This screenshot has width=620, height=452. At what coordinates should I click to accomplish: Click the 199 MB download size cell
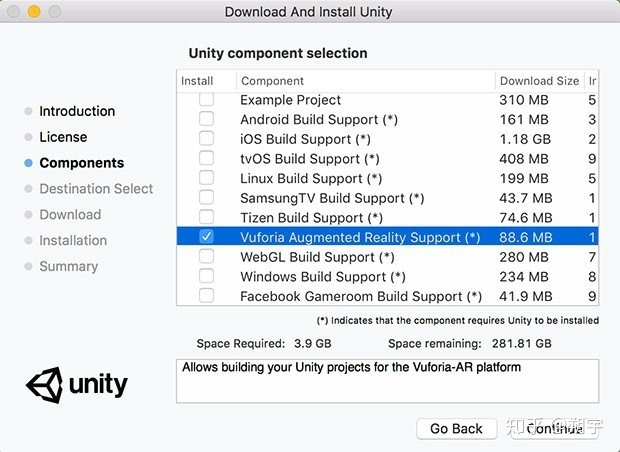pos(524,178)
